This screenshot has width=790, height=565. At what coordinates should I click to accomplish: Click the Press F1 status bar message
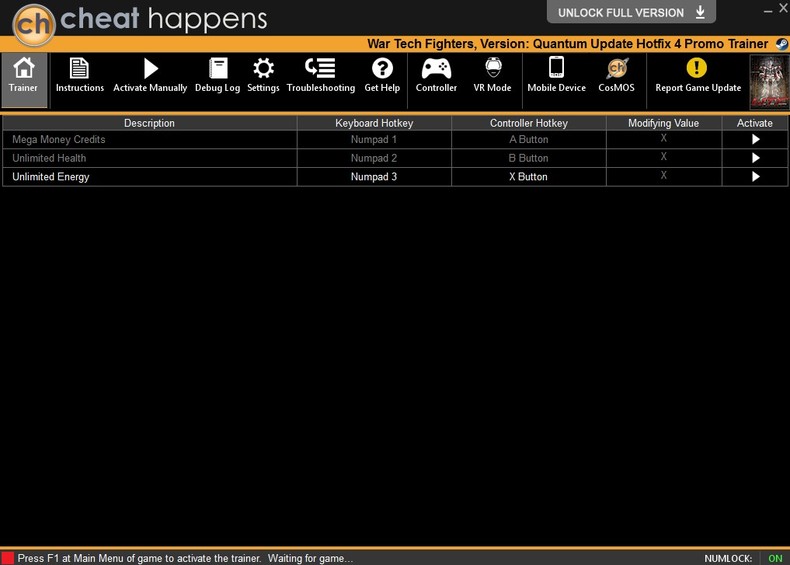185,558
